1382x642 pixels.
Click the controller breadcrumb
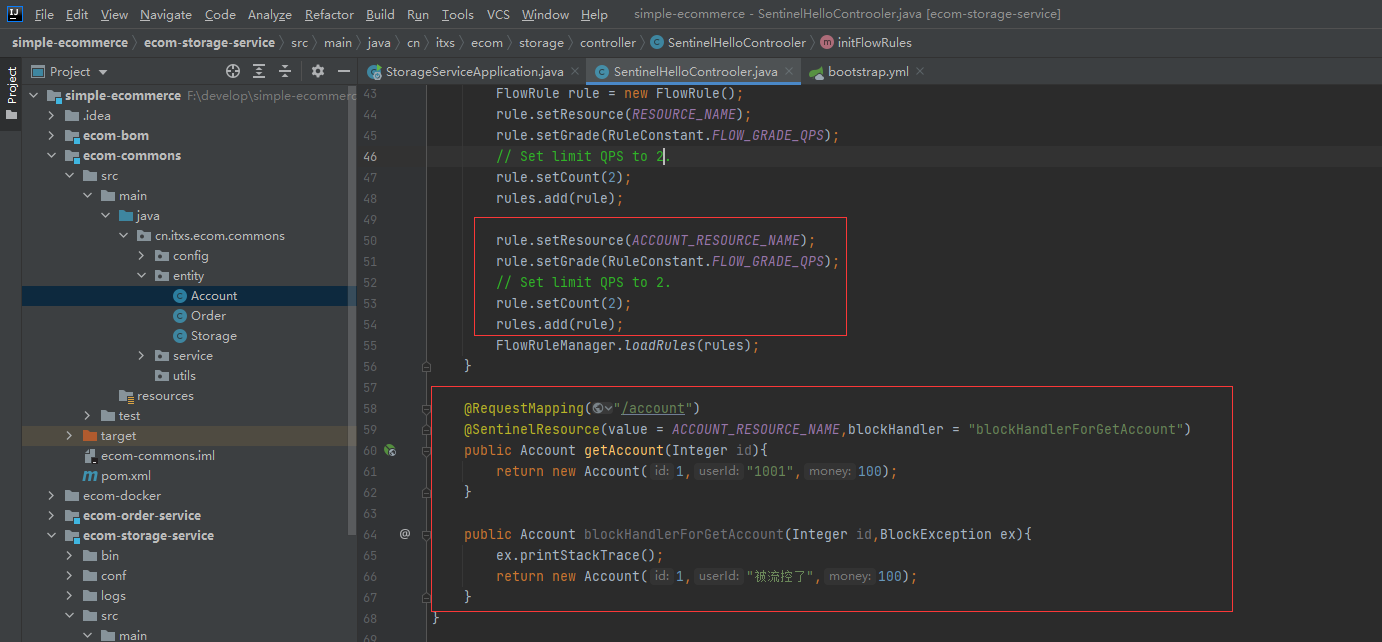coord(608,43)
